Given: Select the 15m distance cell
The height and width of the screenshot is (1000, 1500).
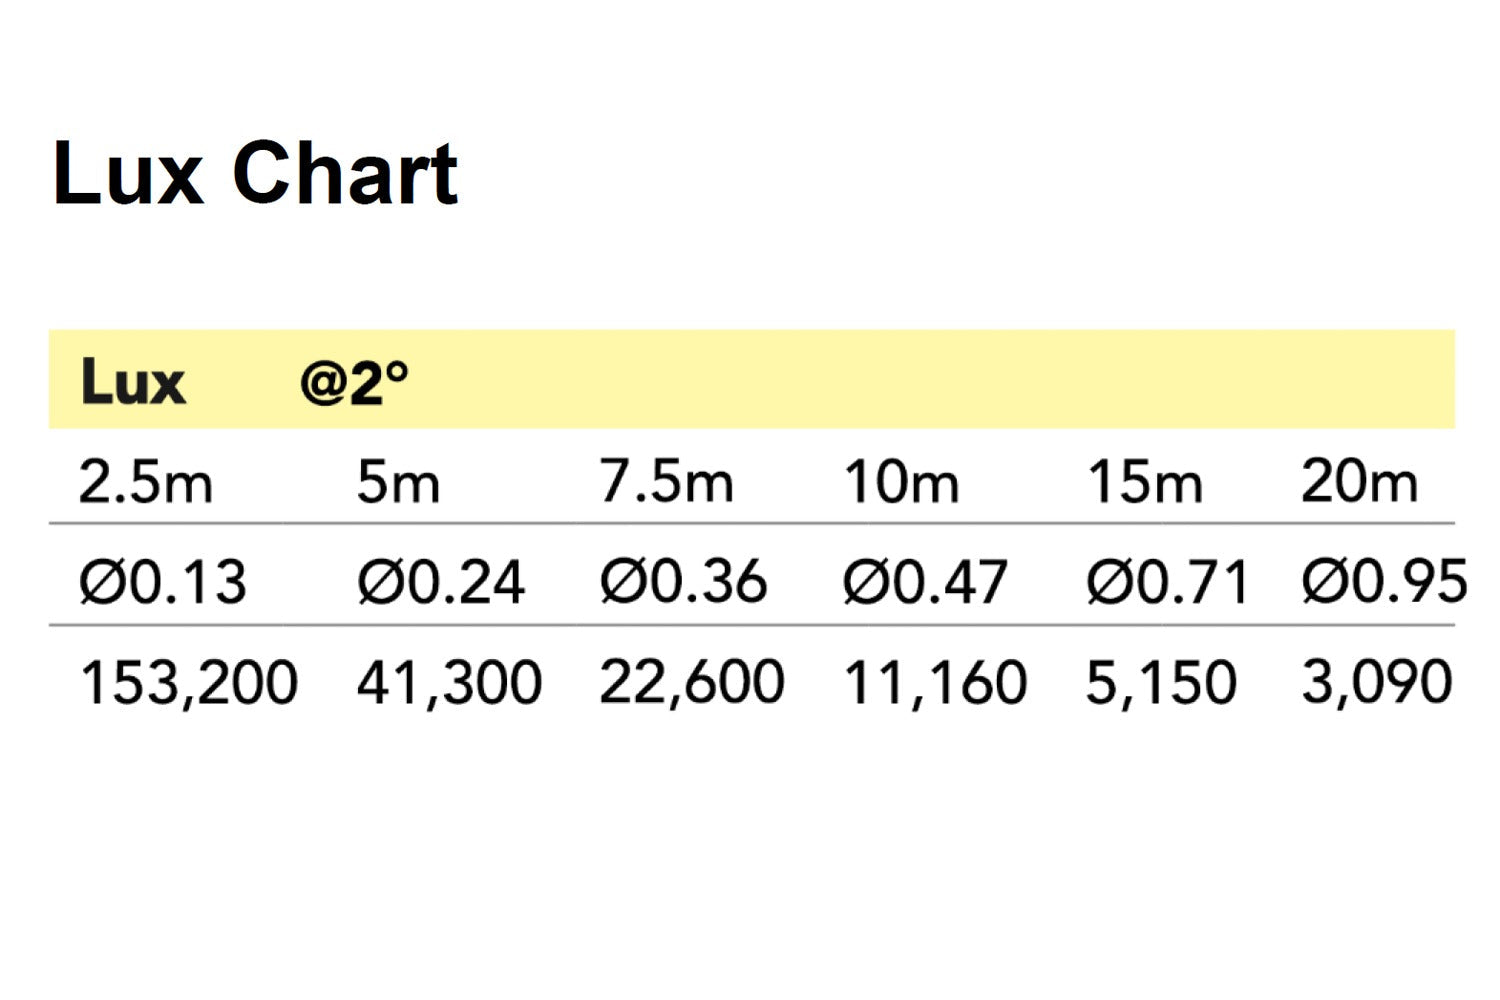Looking at the screenshot, I should 1144,482.
